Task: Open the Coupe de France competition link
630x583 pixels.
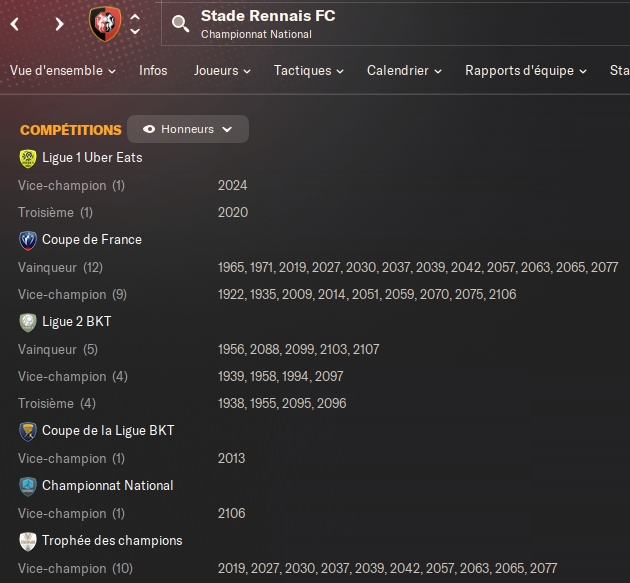Action: (x=92, y=240)
